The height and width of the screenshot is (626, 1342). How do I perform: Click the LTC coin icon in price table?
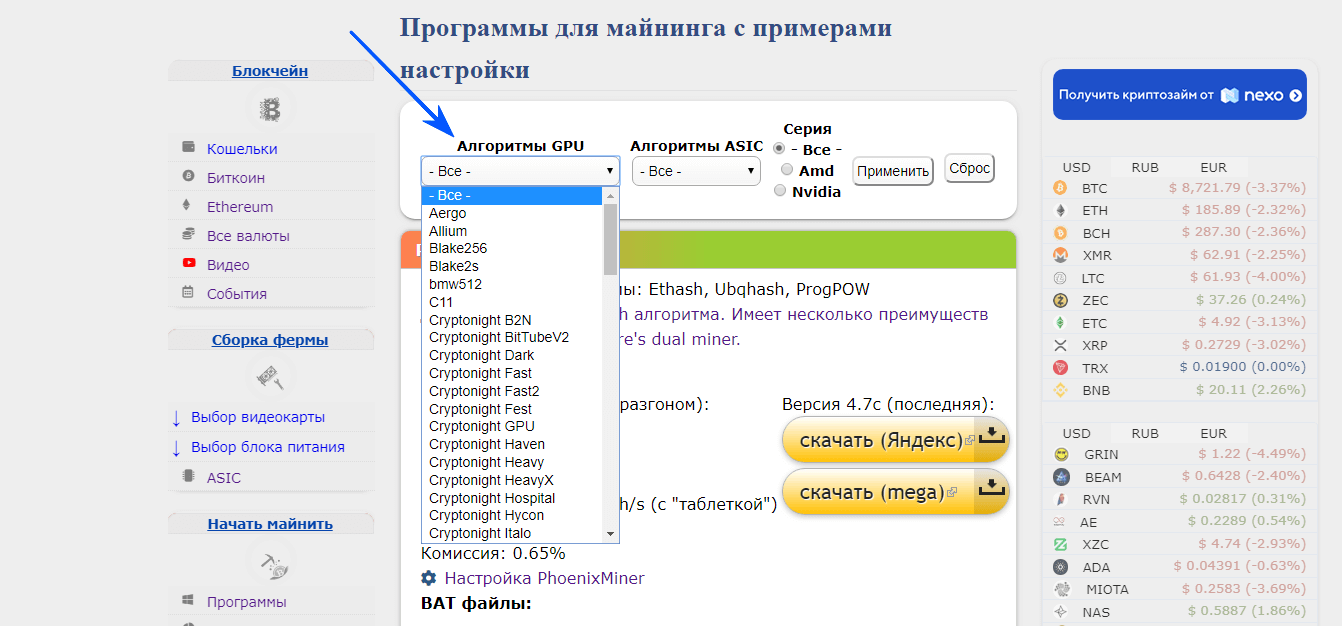tap(1060, 277)
